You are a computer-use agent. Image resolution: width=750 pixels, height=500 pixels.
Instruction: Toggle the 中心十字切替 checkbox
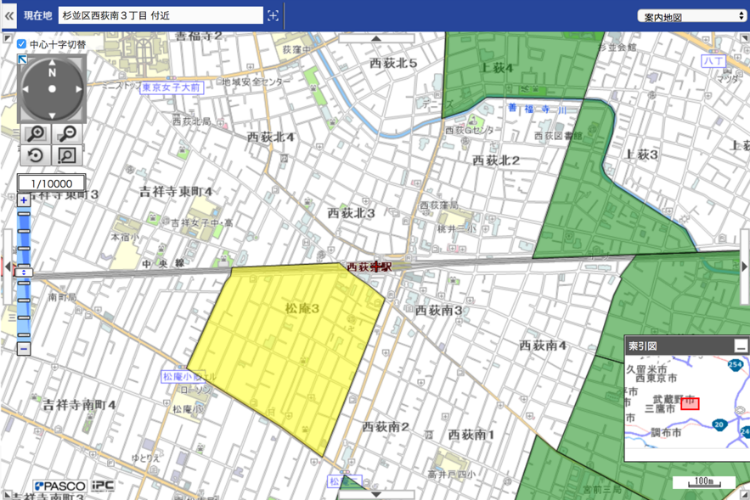coord(22,45)
